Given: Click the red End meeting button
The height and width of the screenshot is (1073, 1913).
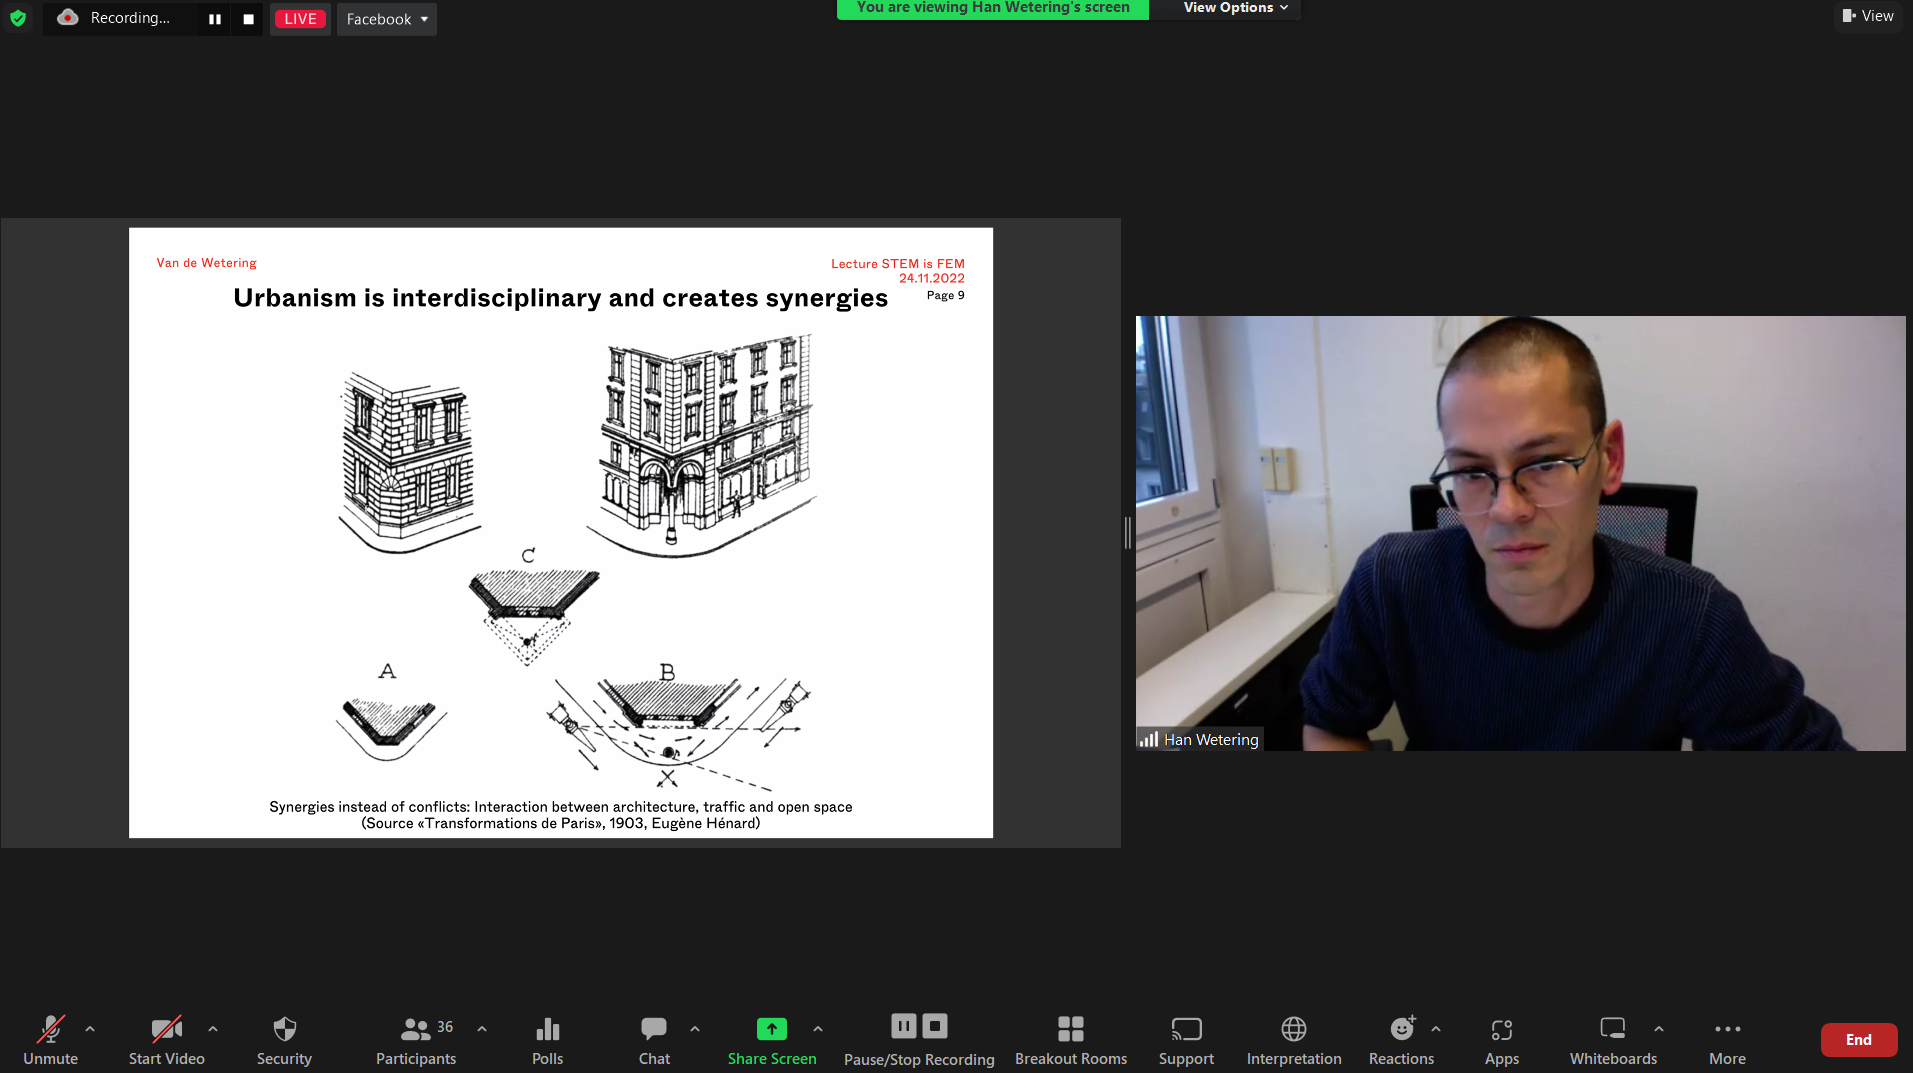Looking at the screenshot, I should tap(1859, 1040).
